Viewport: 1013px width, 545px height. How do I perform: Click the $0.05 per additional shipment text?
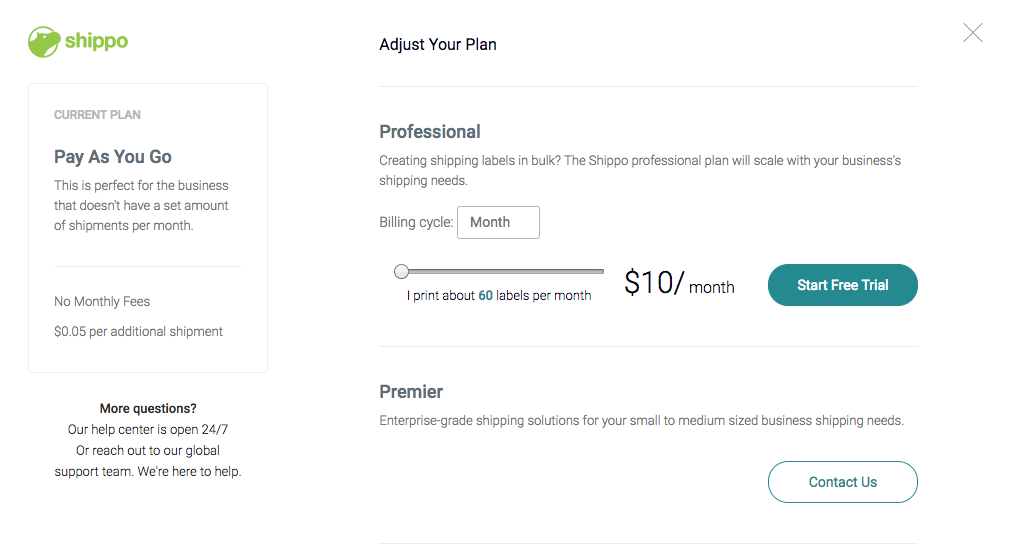click(x=138, y=331)
